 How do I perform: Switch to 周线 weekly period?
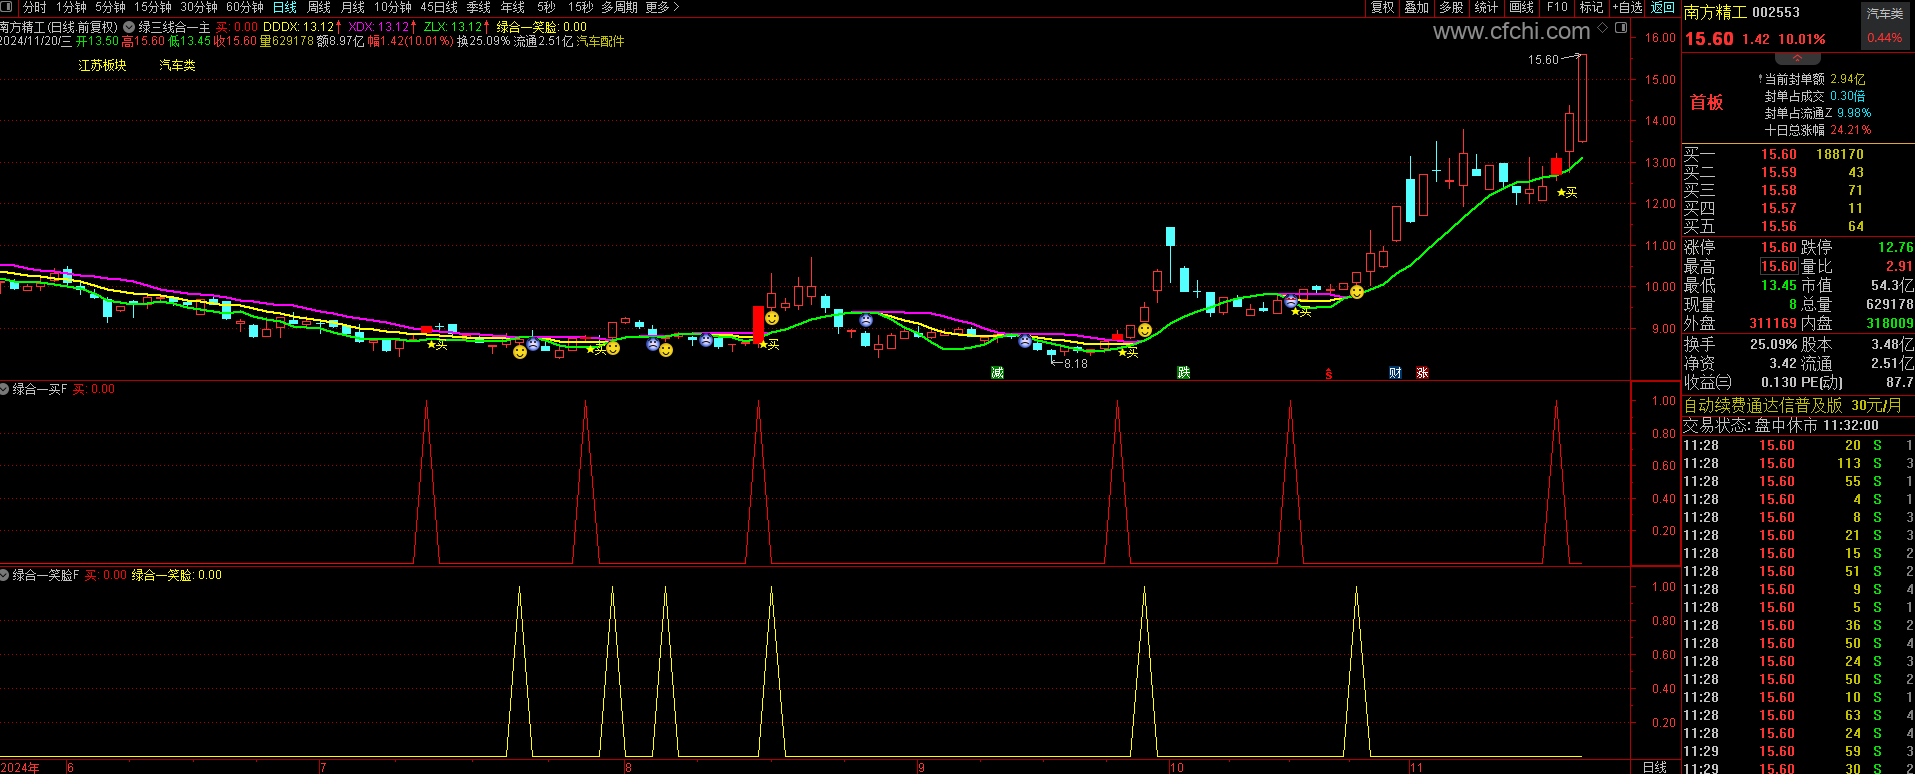[319, 7]
